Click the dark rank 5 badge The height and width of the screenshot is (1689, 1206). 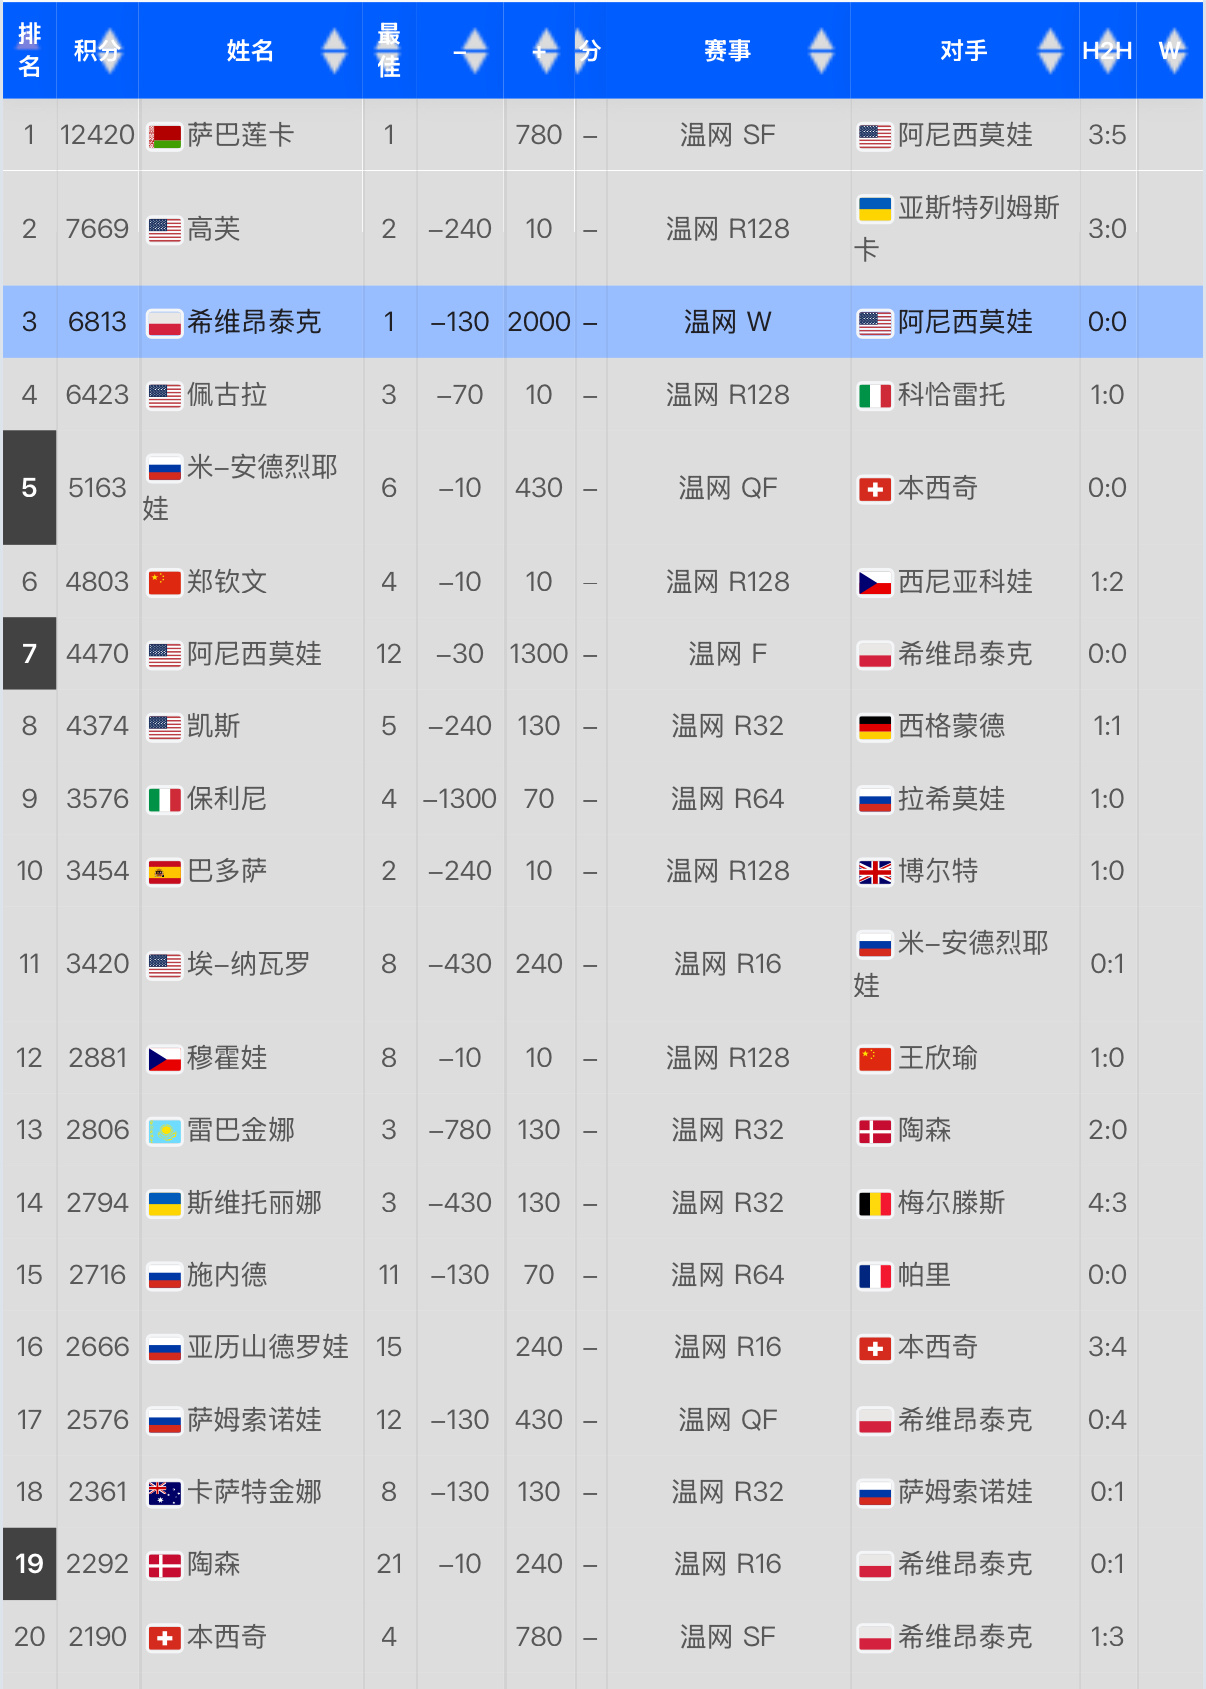pyautogui.click(x=29, y=488)
